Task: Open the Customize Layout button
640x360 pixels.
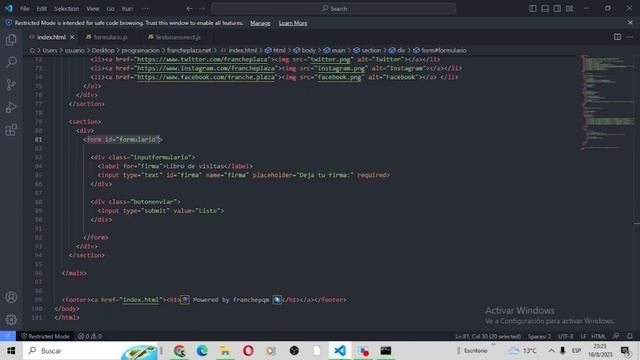Action: coord(569,9)
